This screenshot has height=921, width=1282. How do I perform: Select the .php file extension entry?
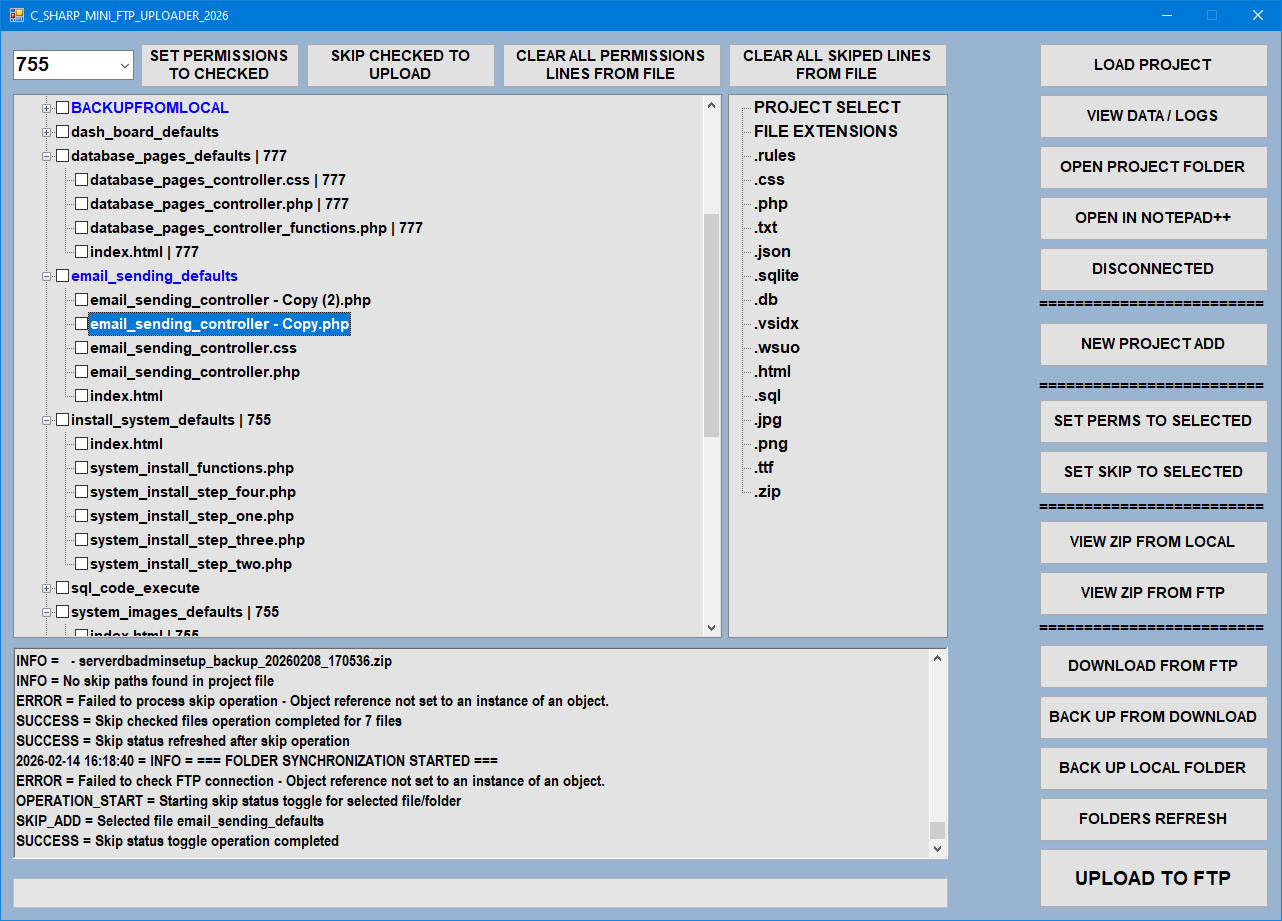(771, 204)
